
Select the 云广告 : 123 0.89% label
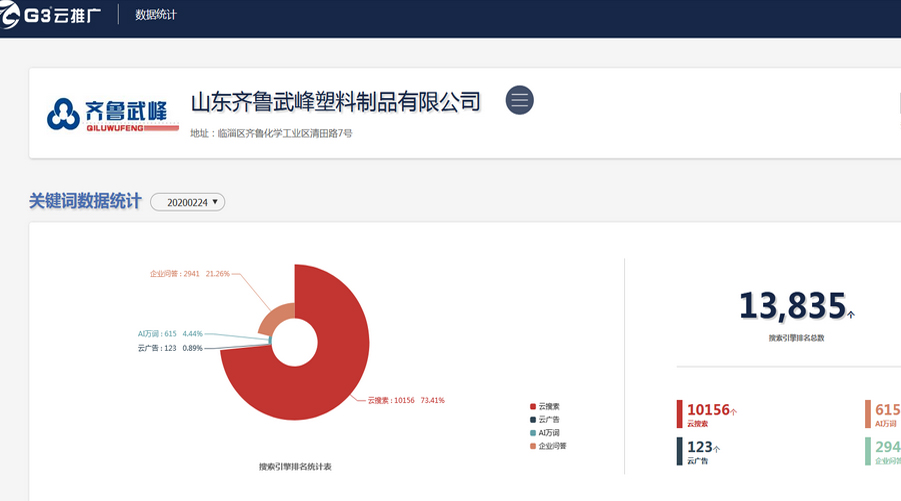click(x=170, y=348)
